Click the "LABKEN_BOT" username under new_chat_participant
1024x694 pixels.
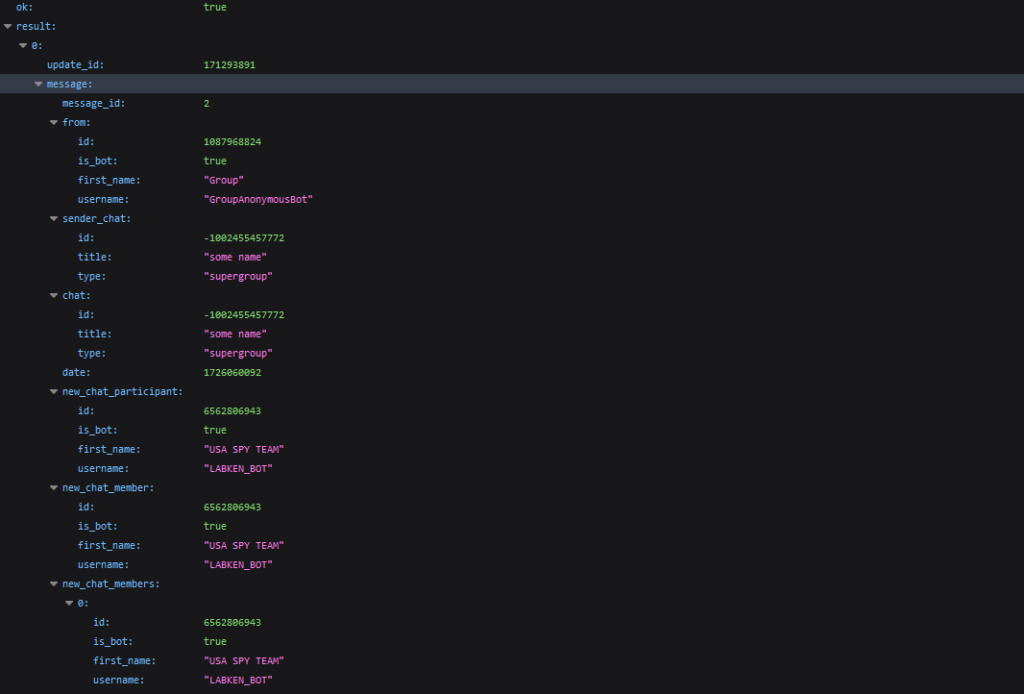tap(238, 468)
